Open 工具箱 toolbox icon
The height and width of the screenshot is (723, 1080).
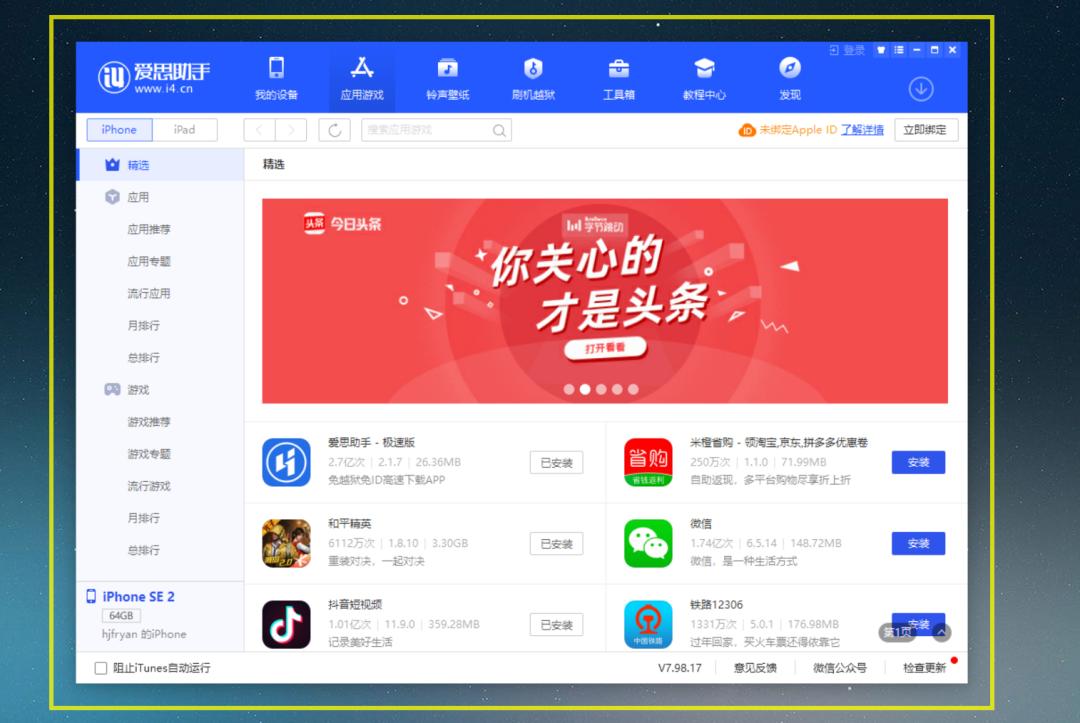(x=619, y=68)
